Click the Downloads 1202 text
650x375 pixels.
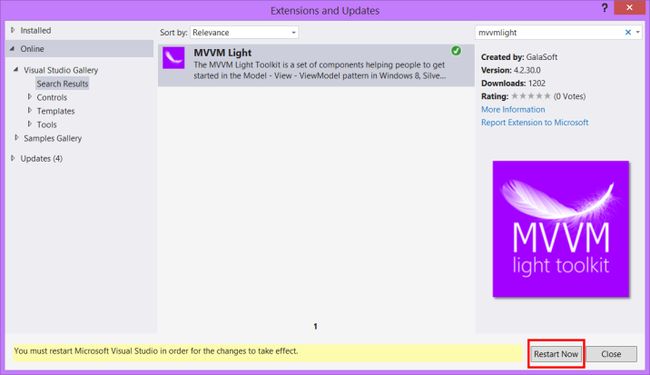click(x=513, y=83)
